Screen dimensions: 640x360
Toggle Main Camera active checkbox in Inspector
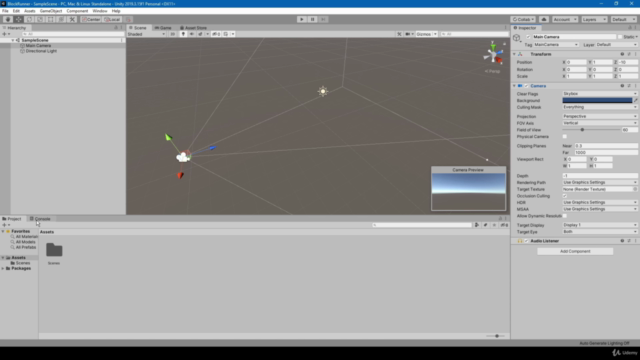(528, 37)
